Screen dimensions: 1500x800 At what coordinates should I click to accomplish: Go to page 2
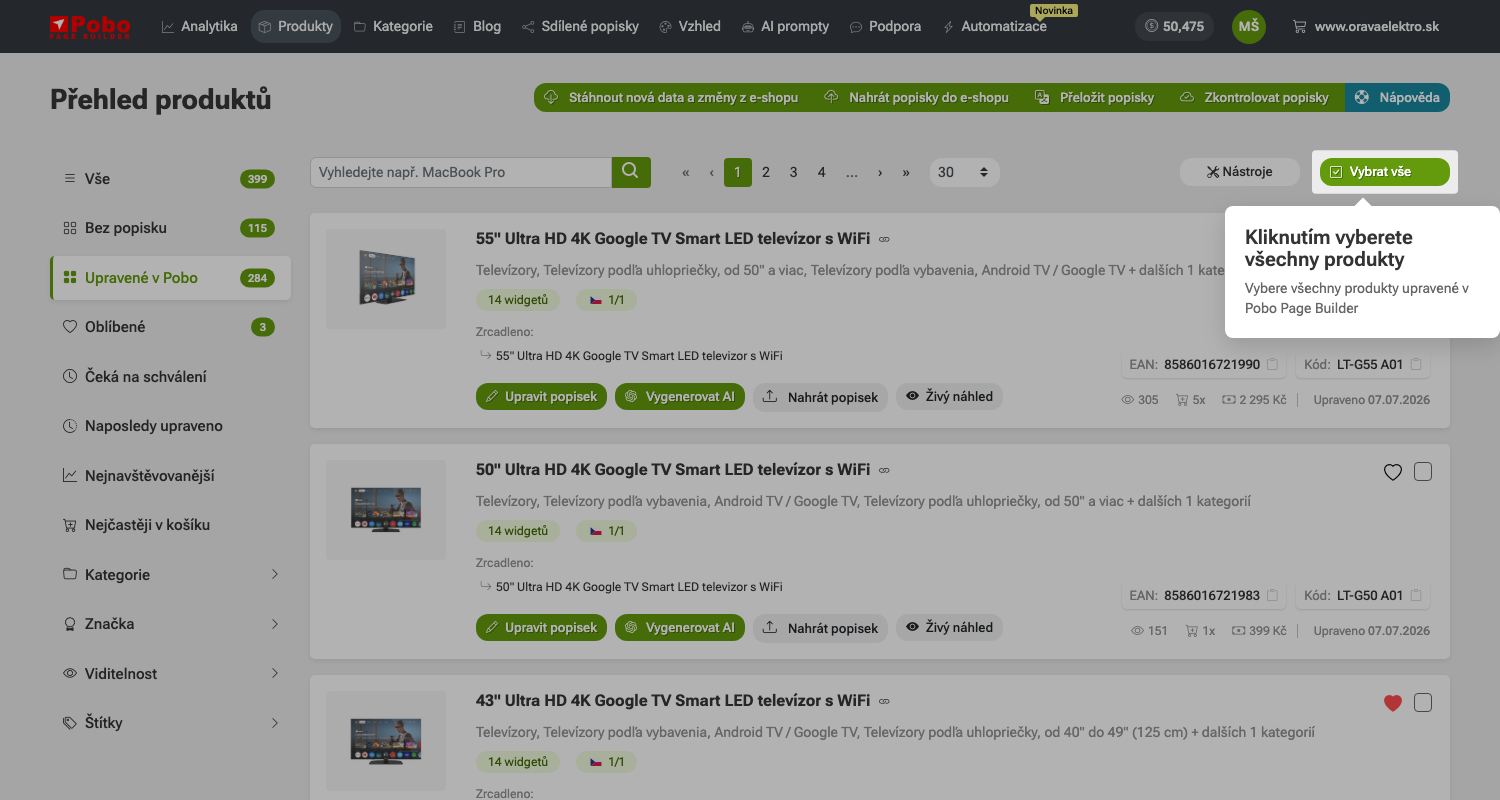tap(766, 172)
